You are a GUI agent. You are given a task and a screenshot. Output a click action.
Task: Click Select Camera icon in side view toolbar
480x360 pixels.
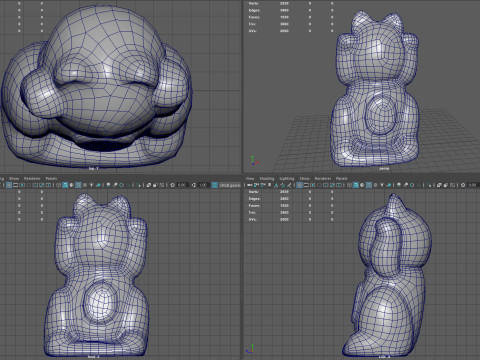coord(249,185)
